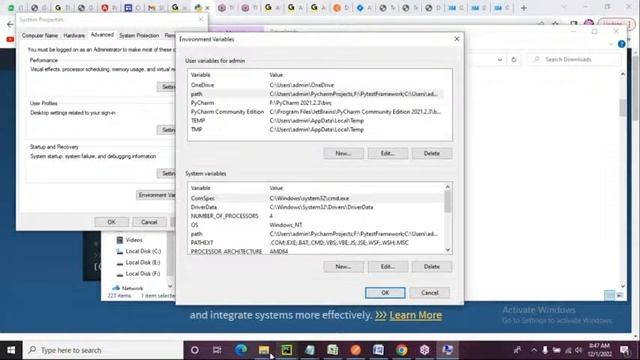
Task: Open Videos in File Explorer tree
Action: (130, 240)
